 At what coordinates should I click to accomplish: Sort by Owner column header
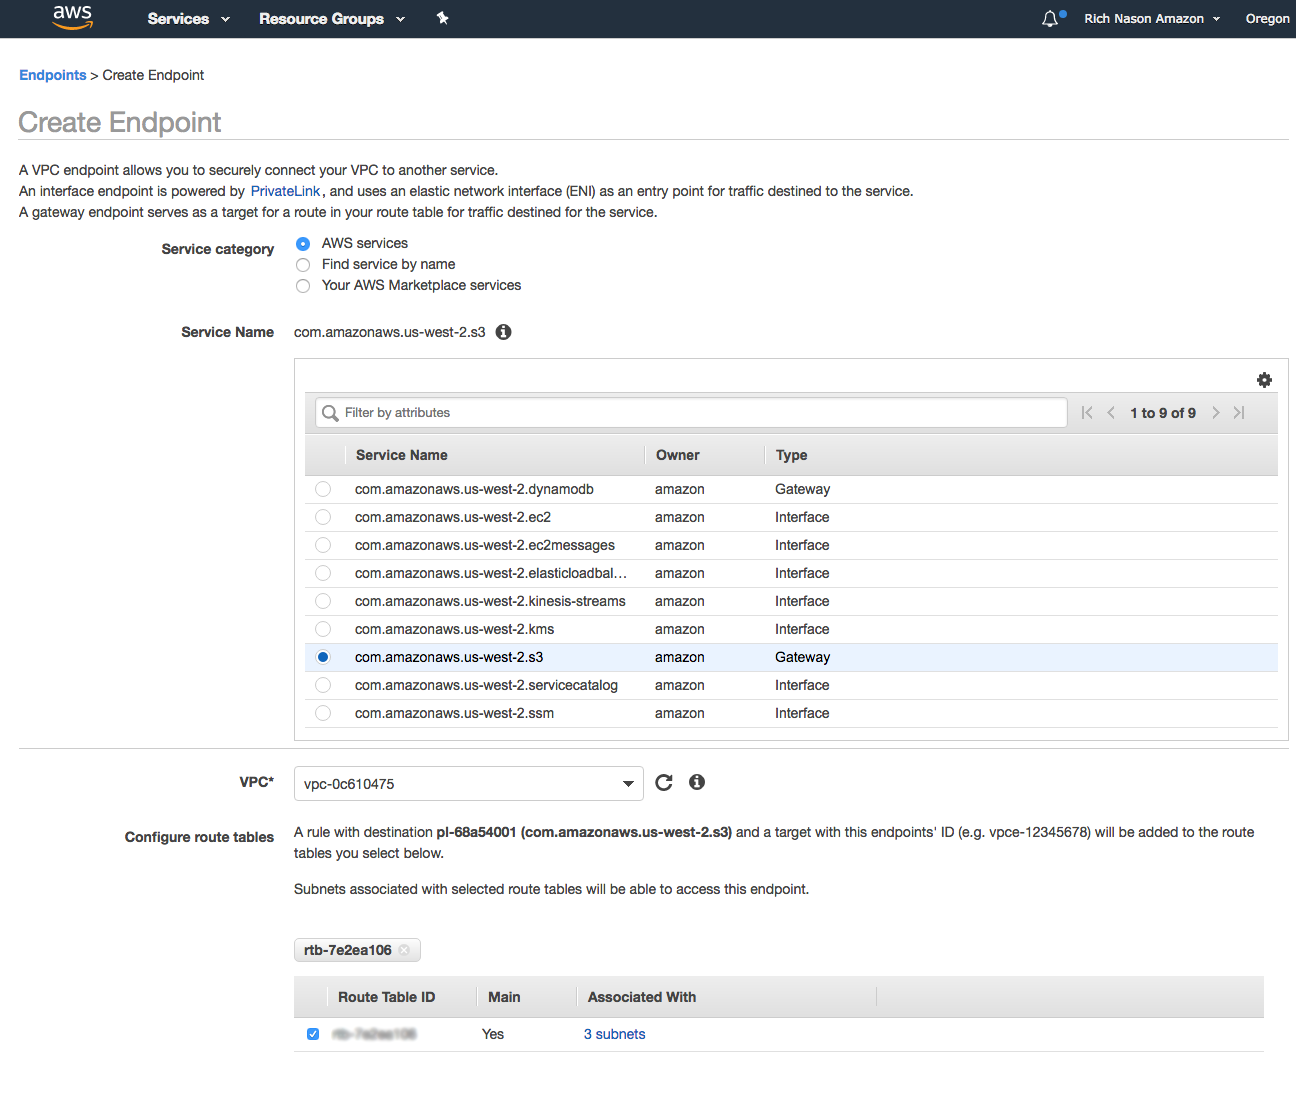point(678,455)
